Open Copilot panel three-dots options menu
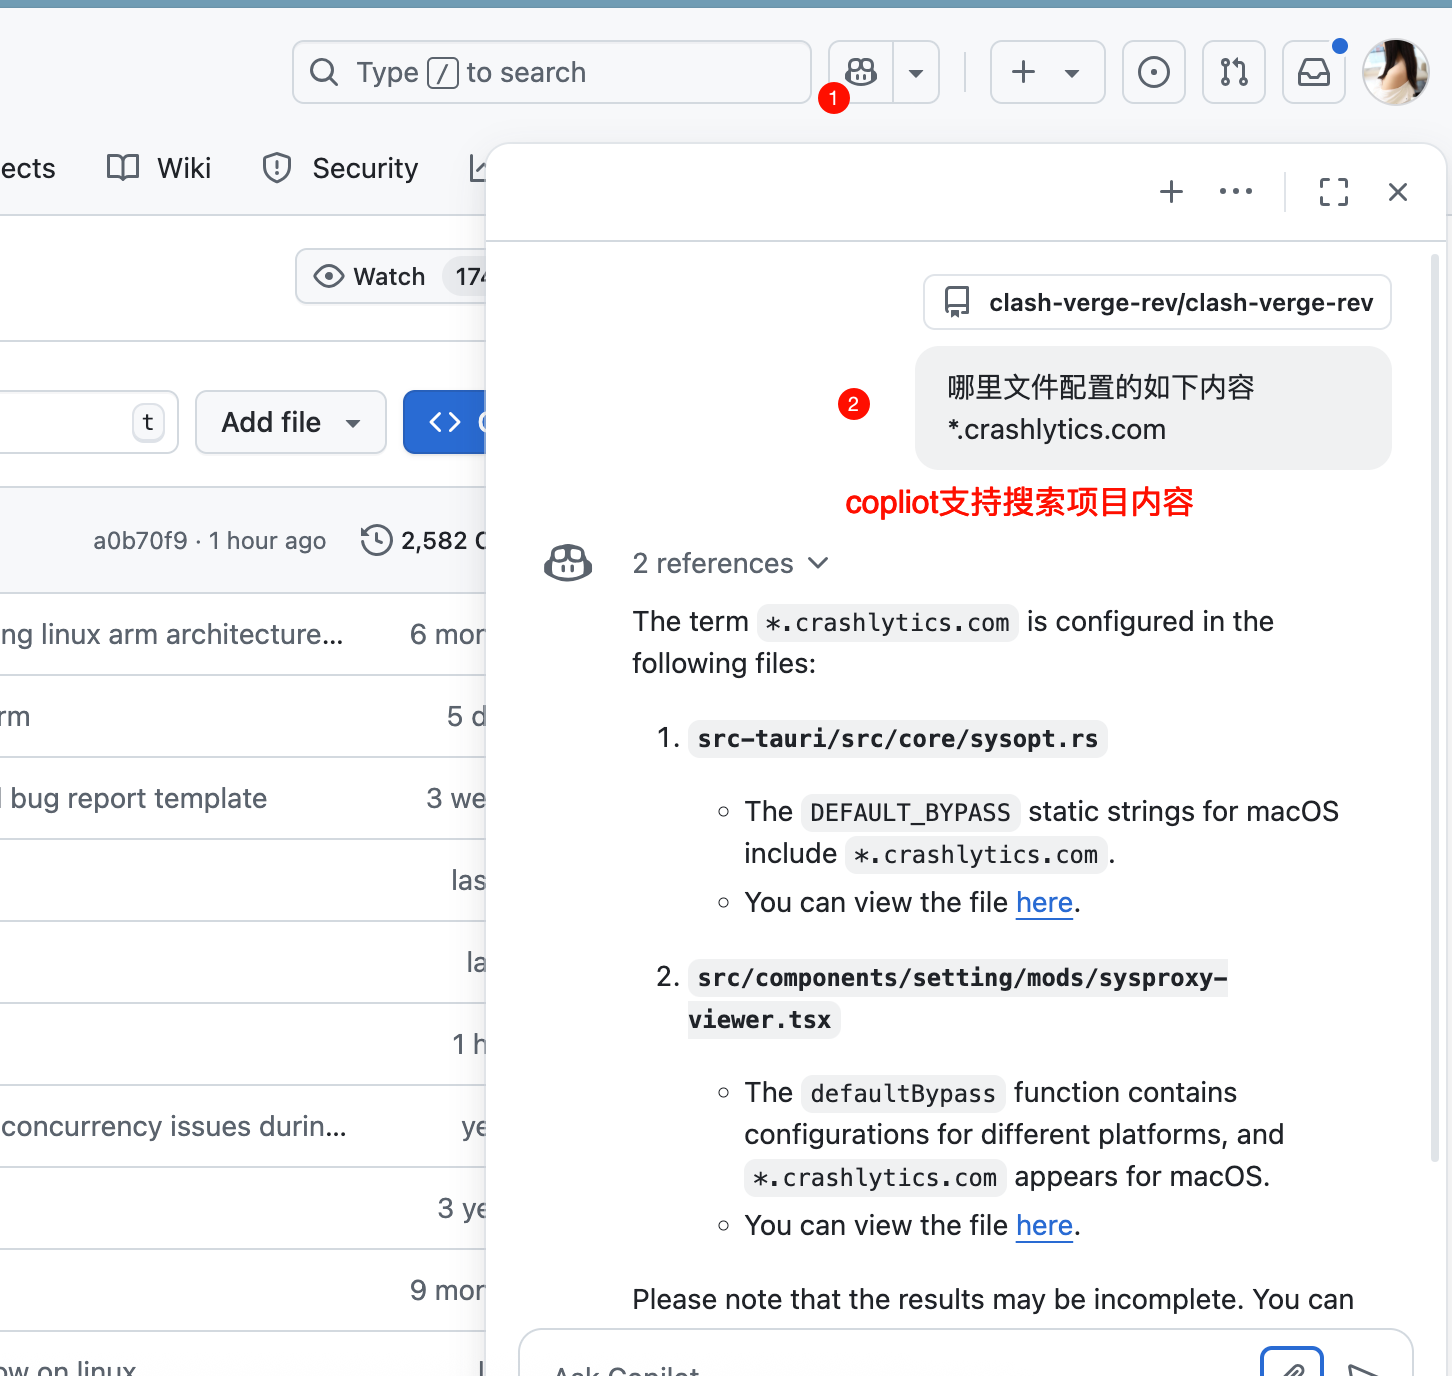This screenshot has width=1452, height=1376. (x=1235, y=192)
